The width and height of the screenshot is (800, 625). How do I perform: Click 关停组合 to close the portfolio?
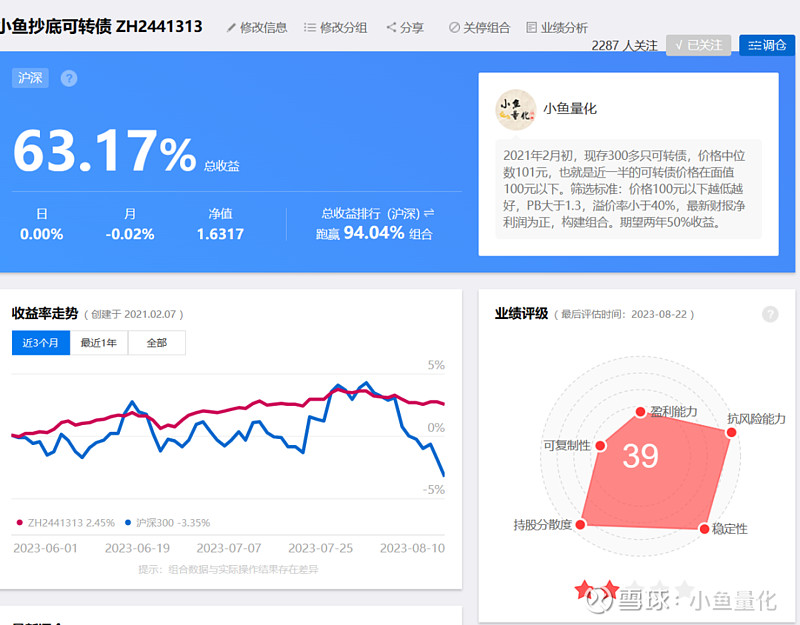pos(486,28)
